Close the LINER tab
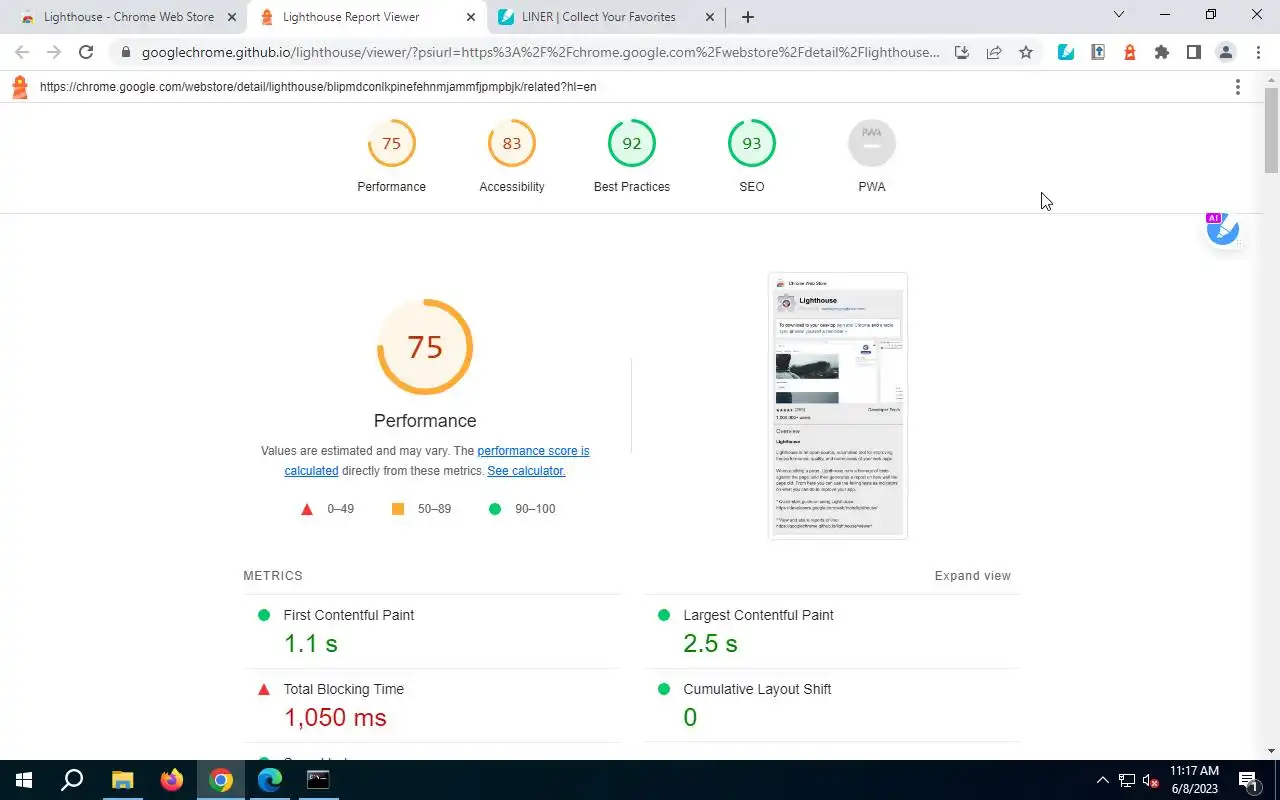The width and height of the screenshot is (1280, 800). [x=710, y=17]
